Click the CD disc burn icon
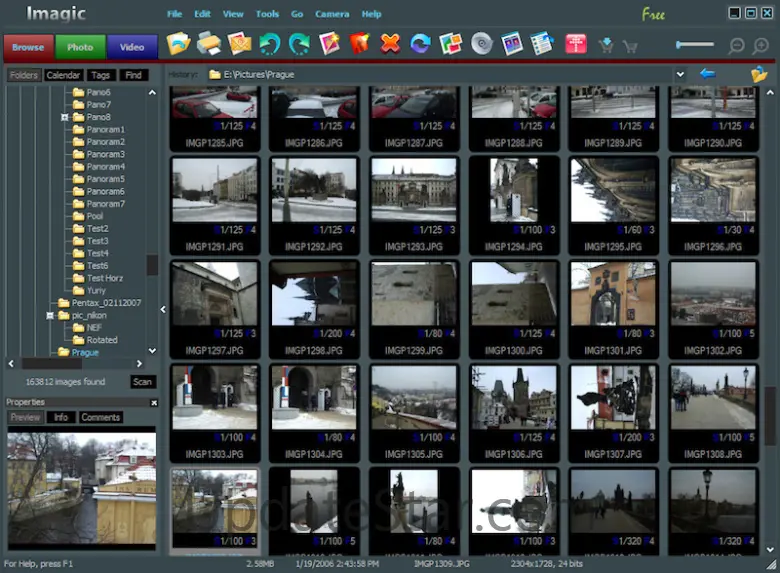 (481, 44)
